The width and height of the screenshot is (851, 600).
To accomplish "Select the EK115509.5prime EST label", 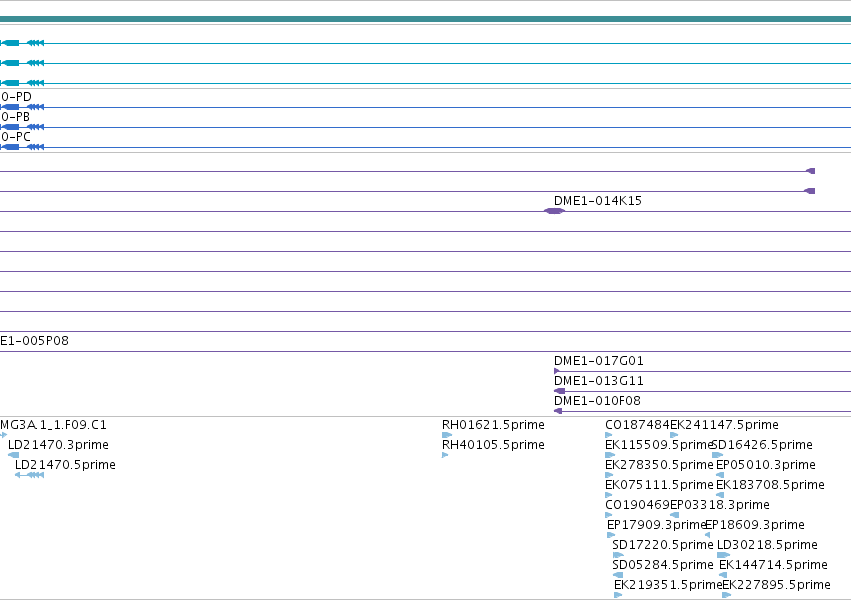I will point(659,445).
